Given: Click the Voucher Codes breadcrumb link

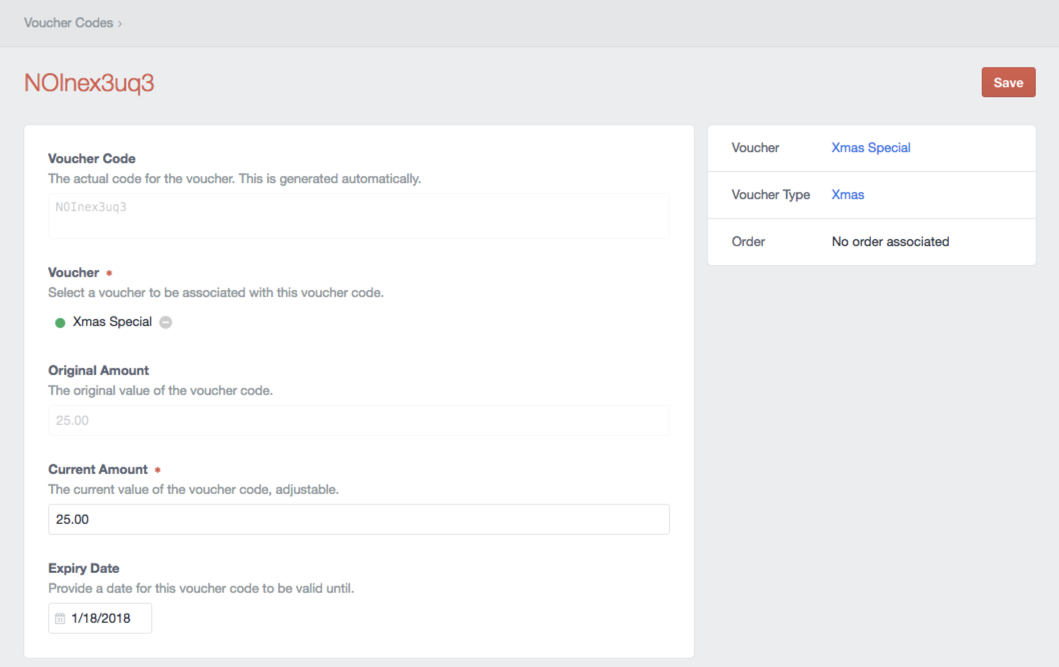Looking at the screenshot, I should click(x=68, y=22).
